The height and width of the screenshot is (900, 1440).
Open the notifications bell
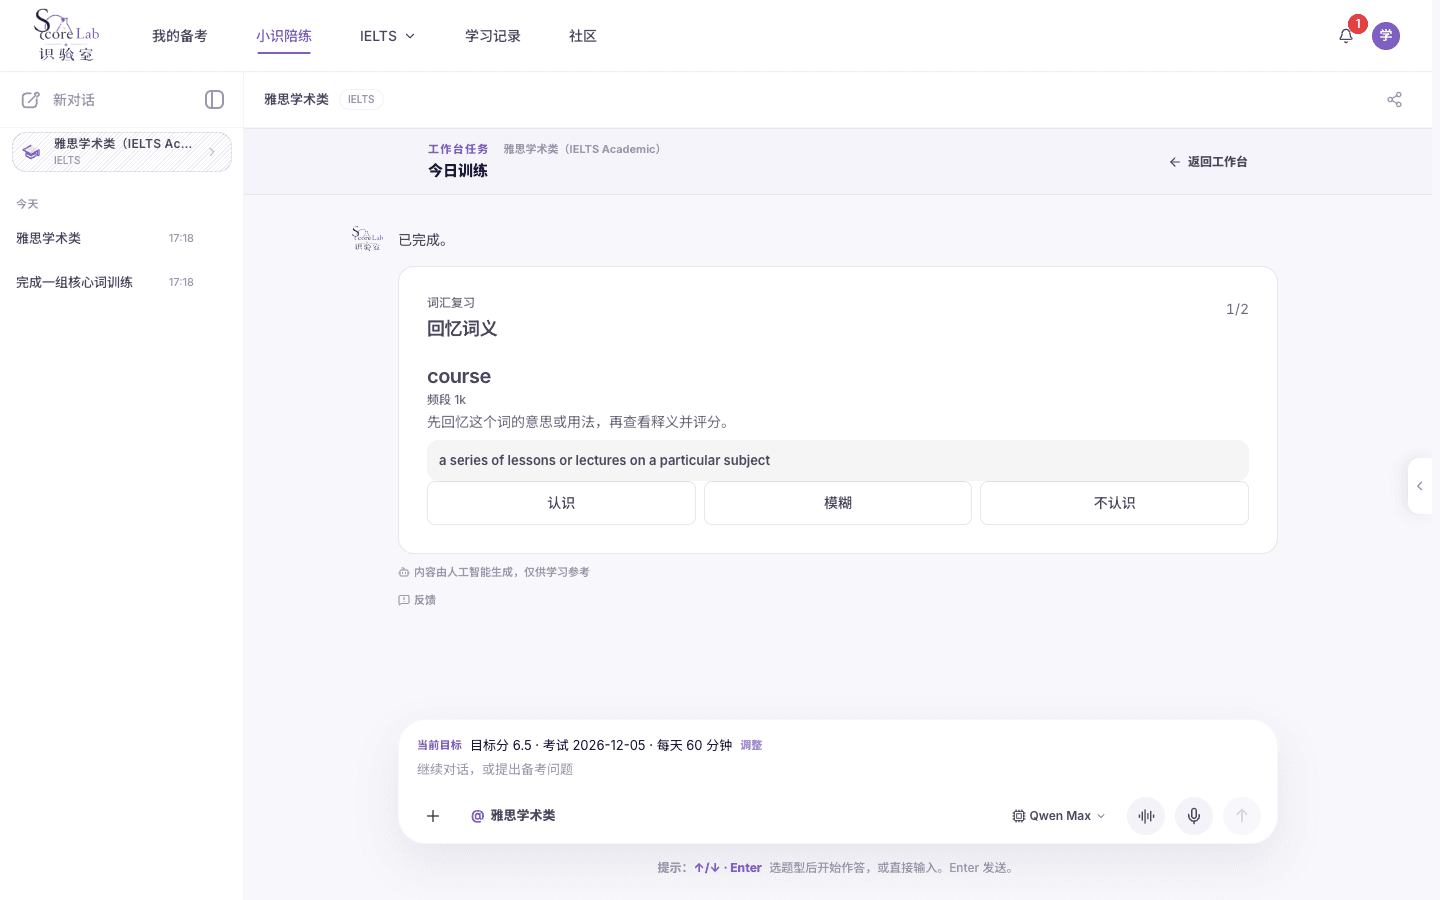click(1346, 36)
